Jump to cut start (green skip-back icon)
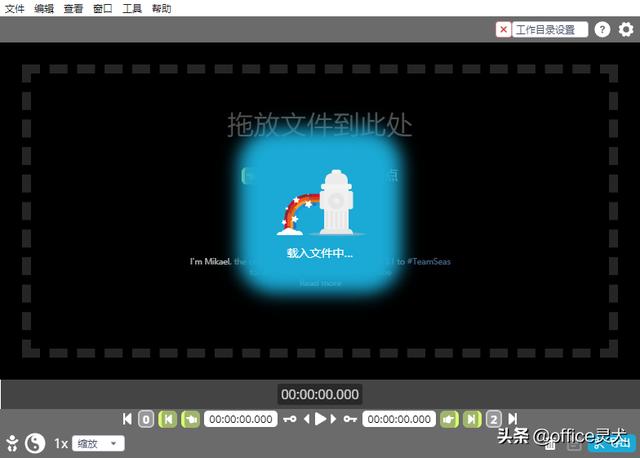The width and height of the screenshot is (640, 458). (x=168, y=419)
